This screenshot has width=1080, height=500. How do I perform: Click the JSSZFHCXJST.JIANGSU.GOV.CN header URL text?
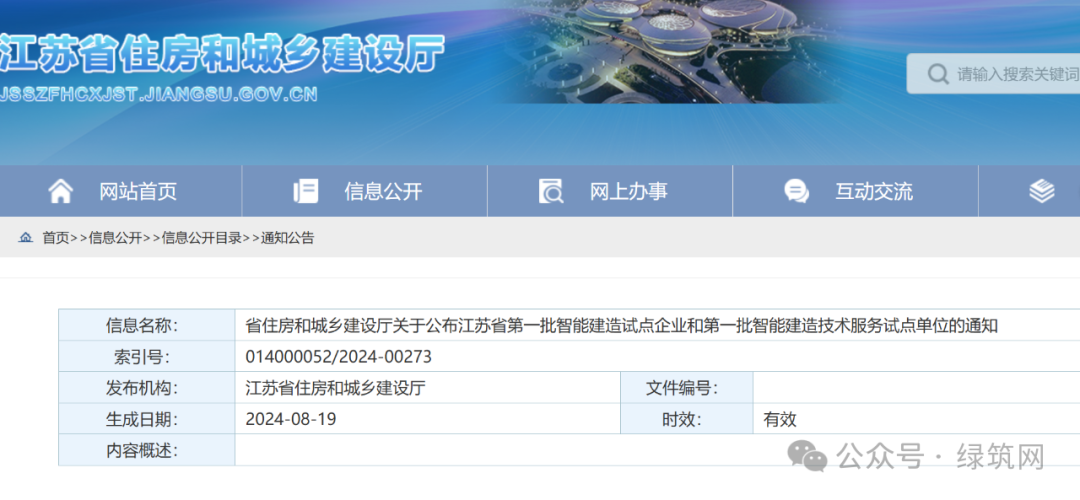coord(158,94)
